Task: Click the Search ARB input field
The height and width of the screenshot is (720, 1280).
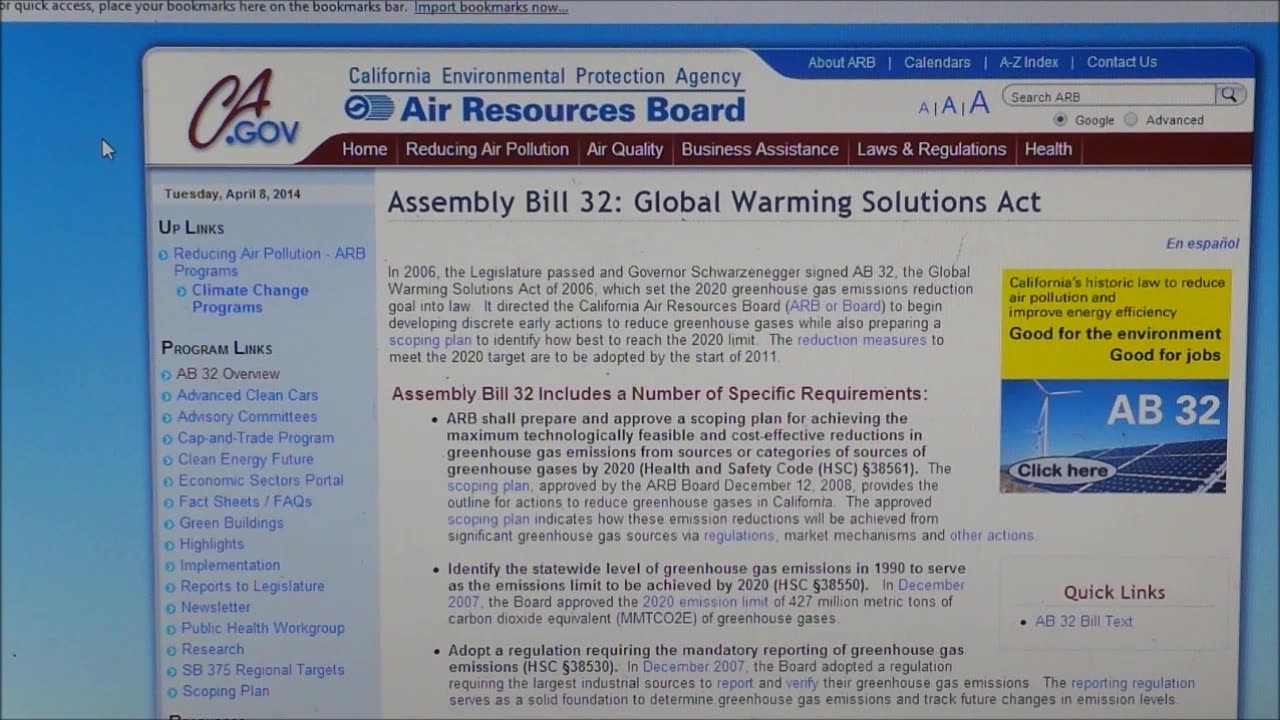Action: 1110,96
